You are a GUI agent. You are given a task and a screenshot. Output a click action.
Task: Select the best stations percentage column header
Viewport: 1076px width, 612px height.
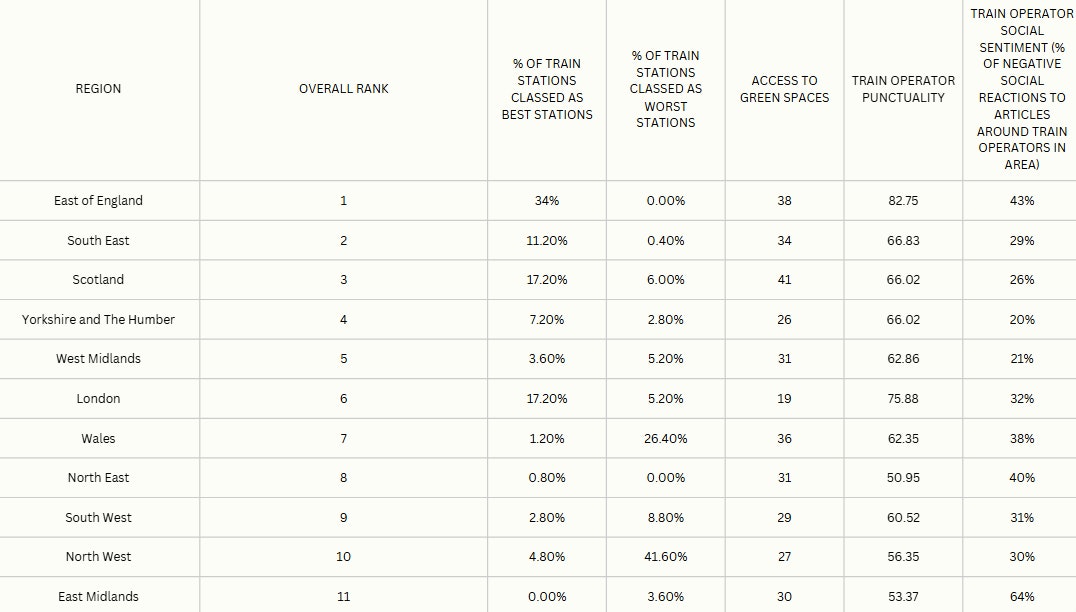tap(547, 89)
